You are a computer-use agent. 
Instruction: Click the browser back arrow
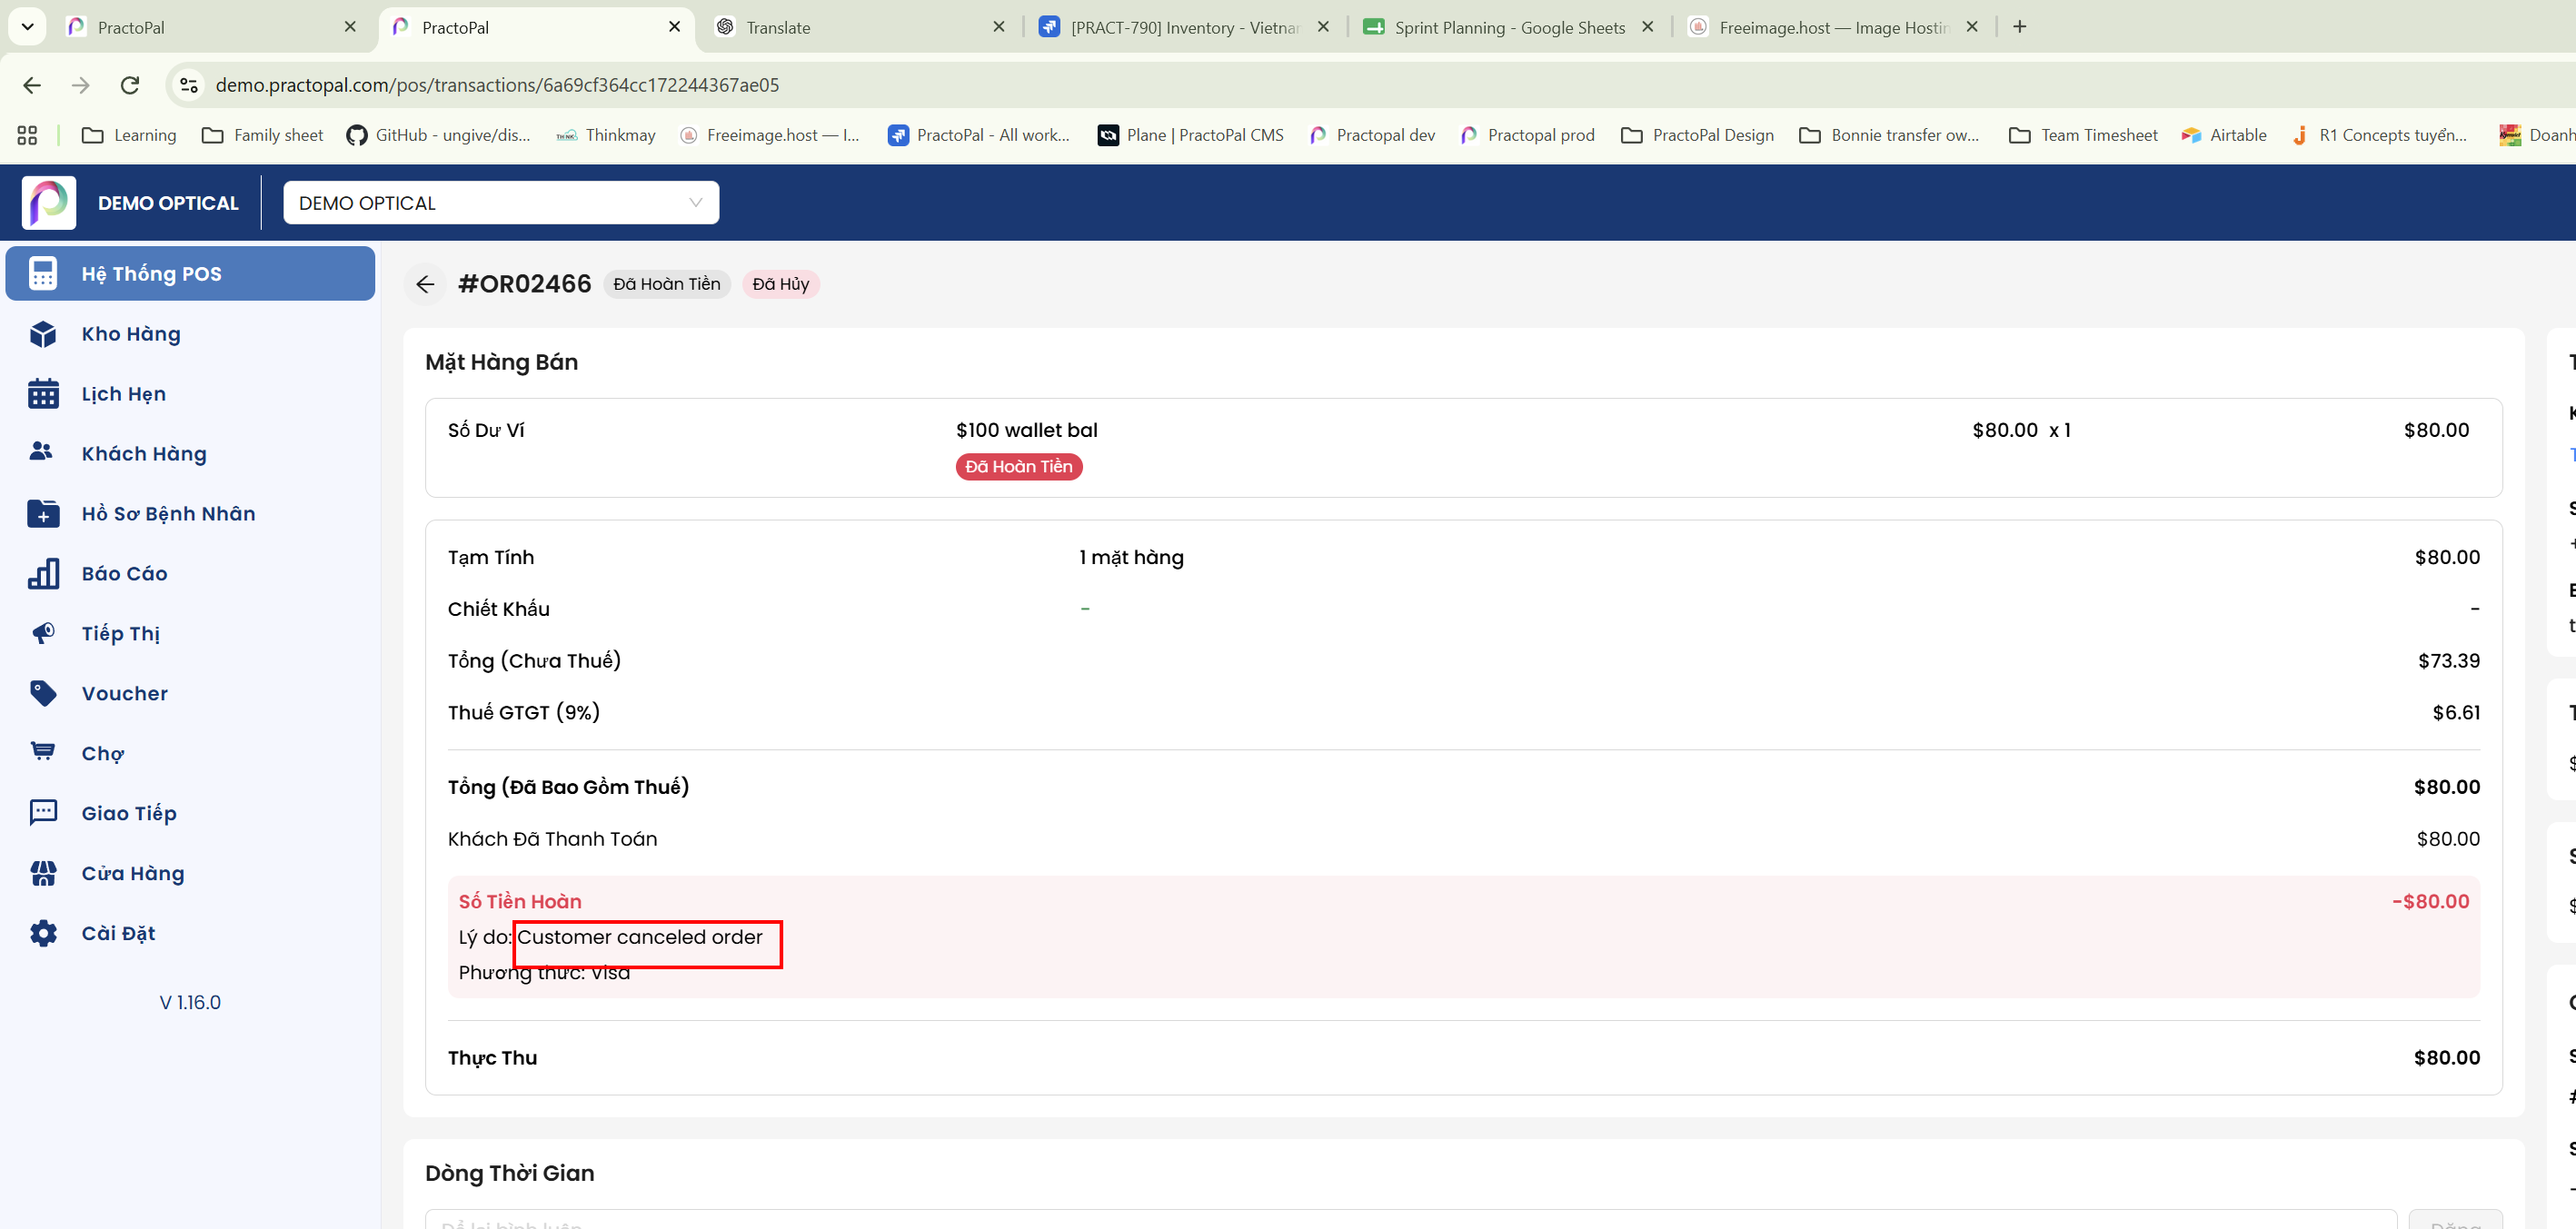[x=32, y=85]
